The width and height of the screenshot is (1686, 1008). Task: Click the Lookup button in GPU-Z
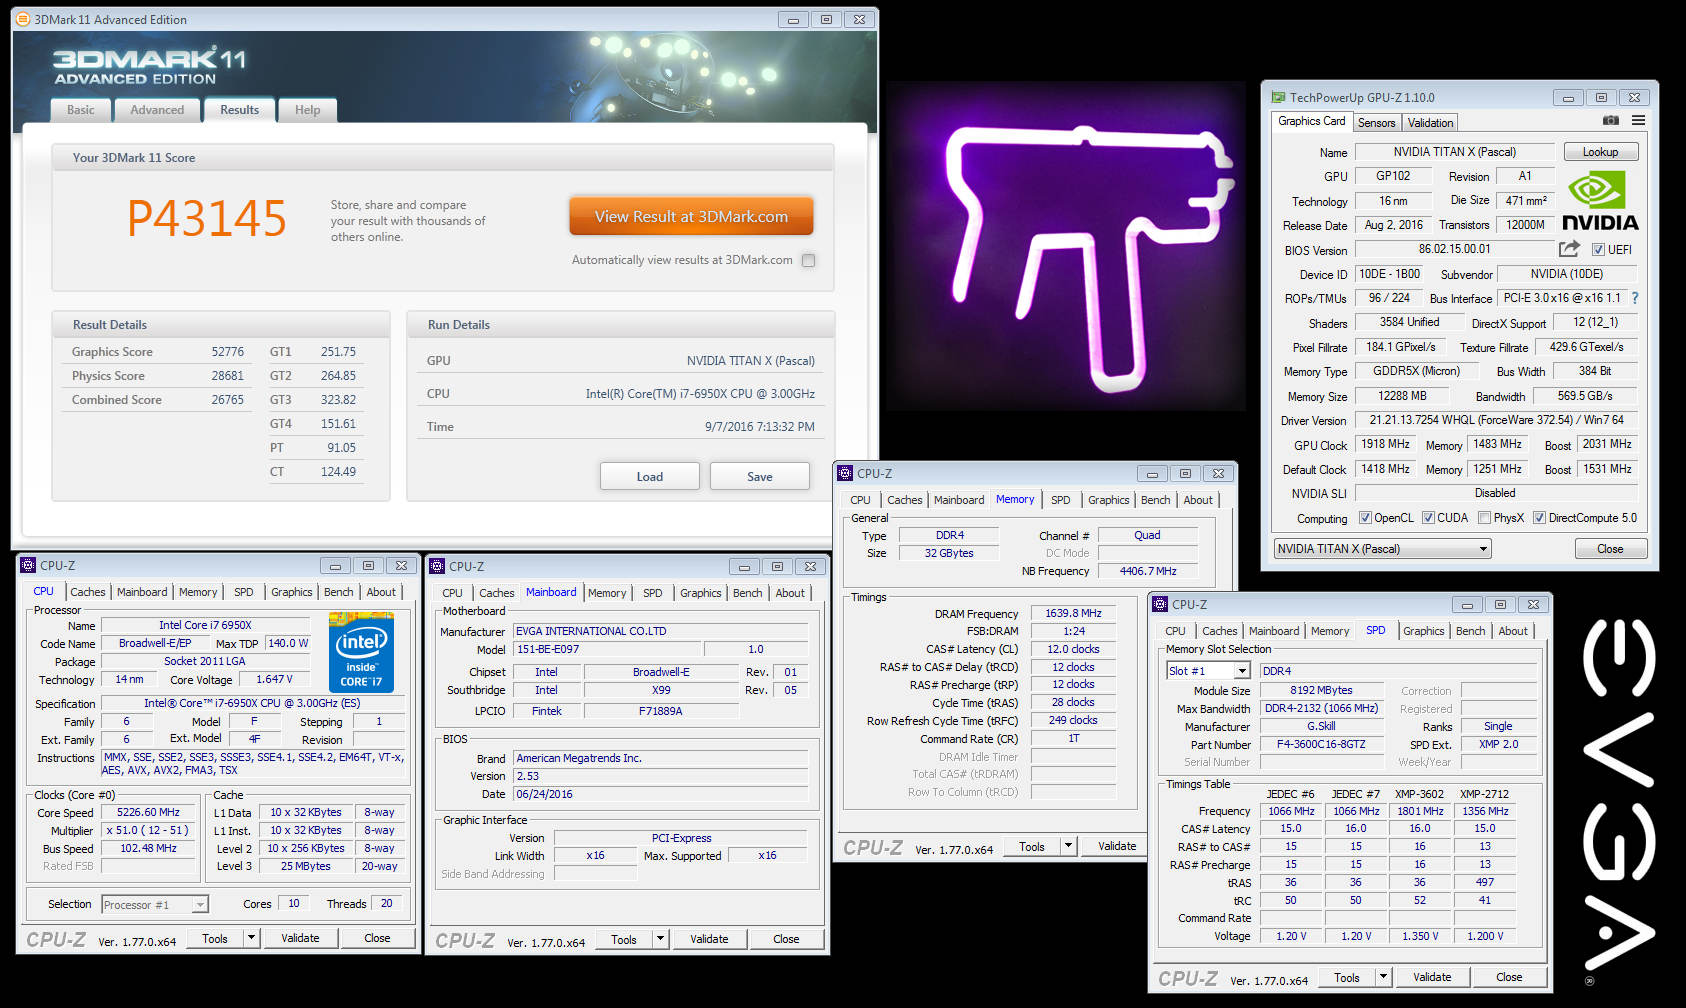click(1600, 152)
